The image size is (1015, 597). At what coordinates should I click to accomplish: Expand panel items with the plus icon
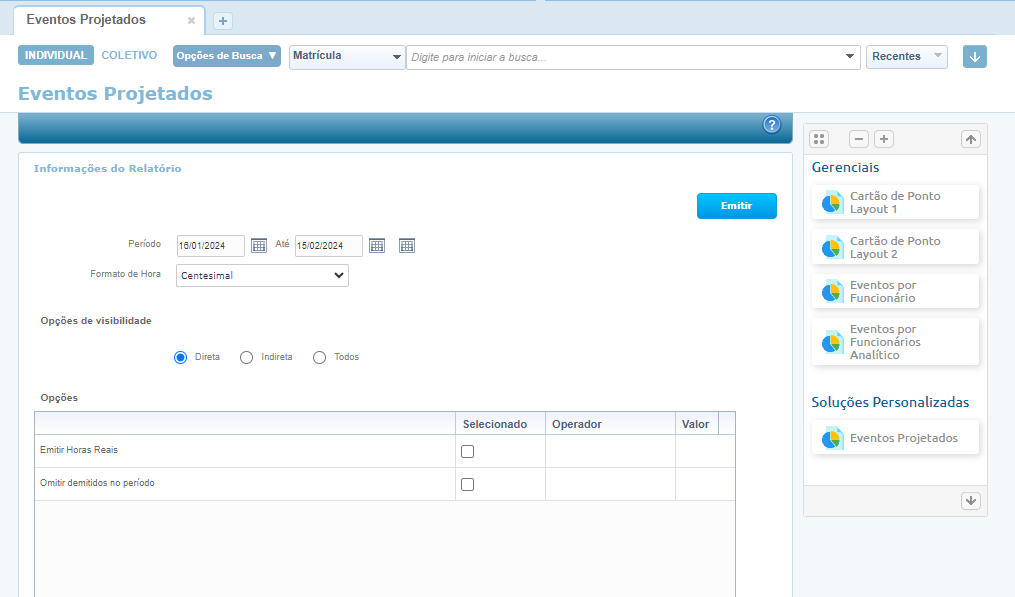click(x=884, y=139)
